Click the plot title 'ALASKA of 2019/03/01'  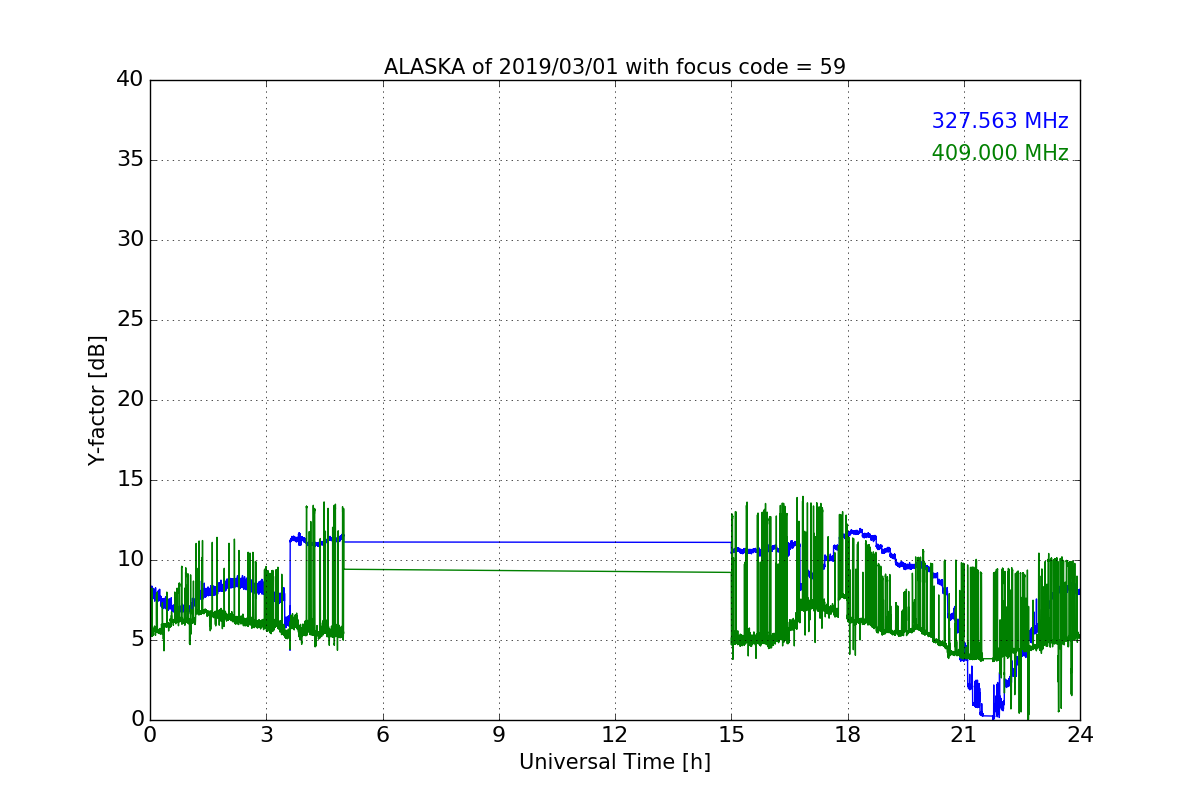click(x=615, y=67)
